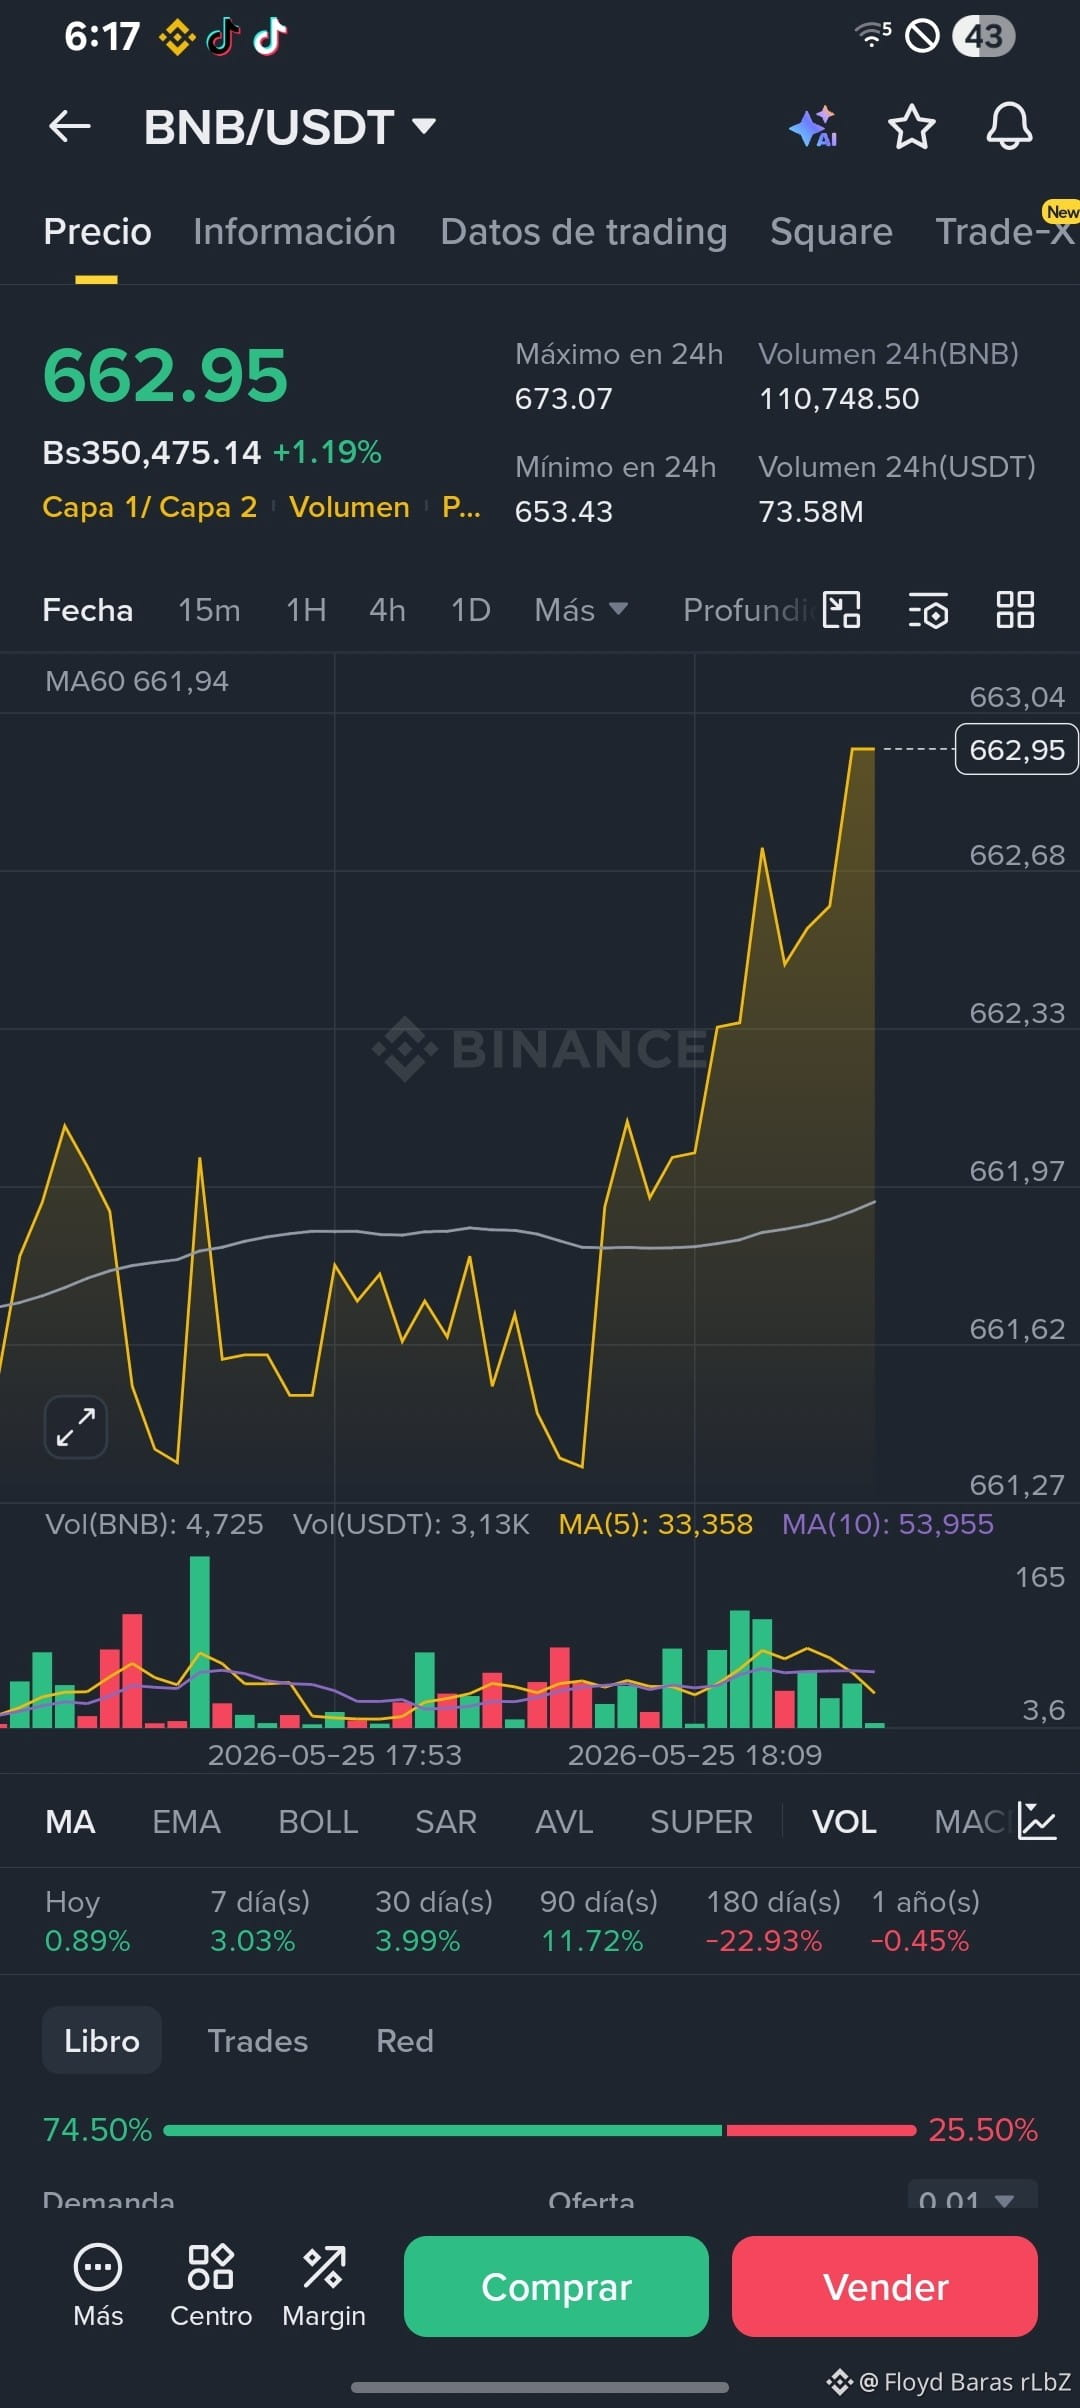
Task: Open the Square tab
Action: click(831, 232)
